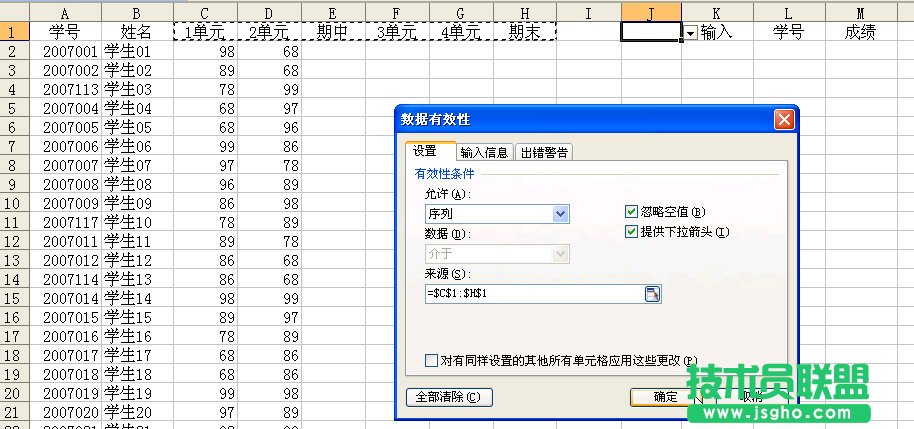914x429 pixels.
Task: Click cell with student ID 2007009
Action: pos(65,203)
